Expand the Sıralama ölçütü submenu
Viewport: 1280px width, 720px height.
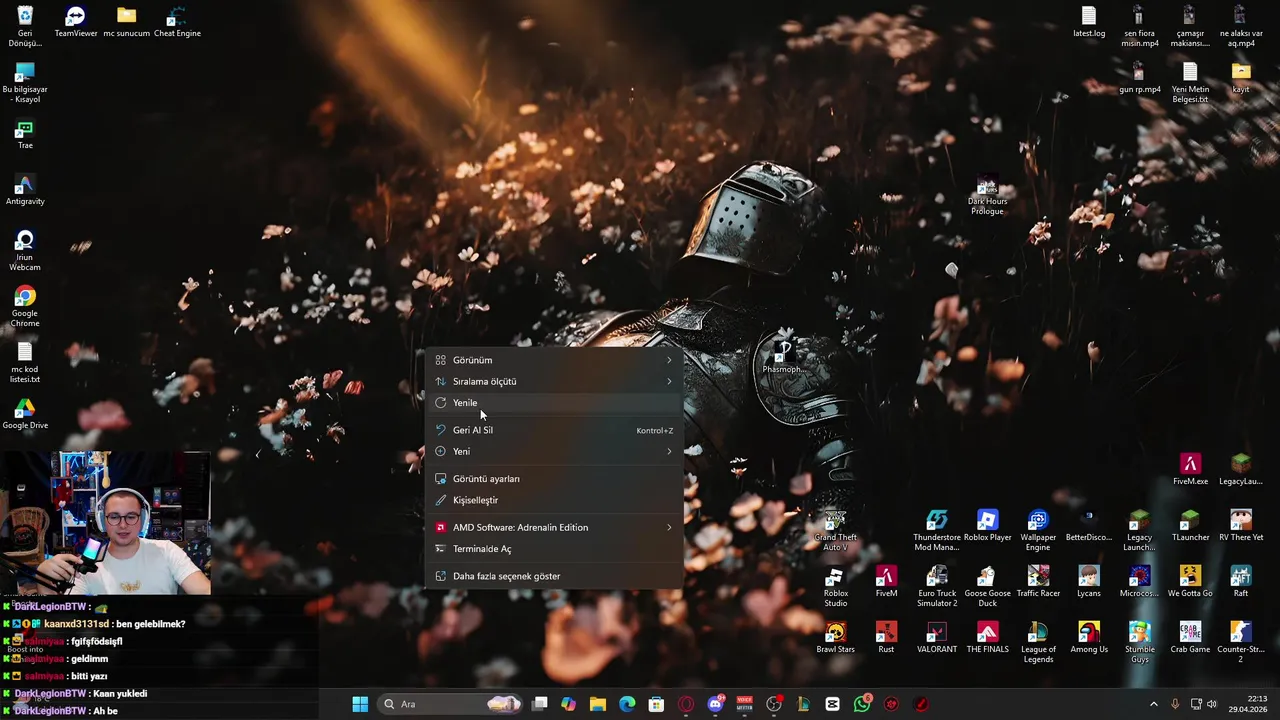[555, 381]
